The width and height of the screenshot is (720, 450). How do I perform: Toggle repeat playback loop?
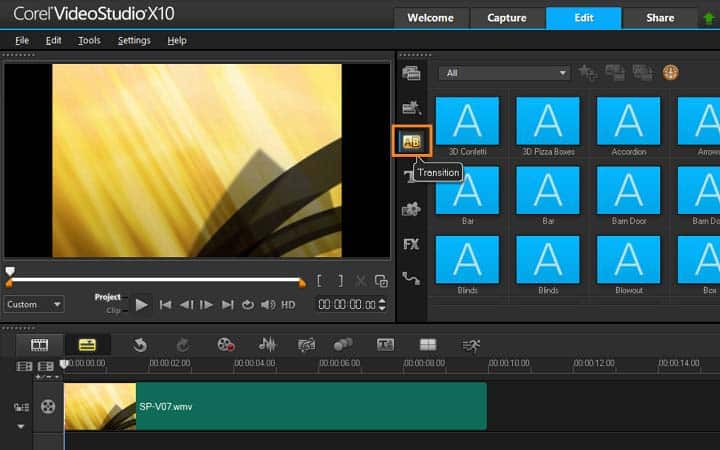pos(249,305)
